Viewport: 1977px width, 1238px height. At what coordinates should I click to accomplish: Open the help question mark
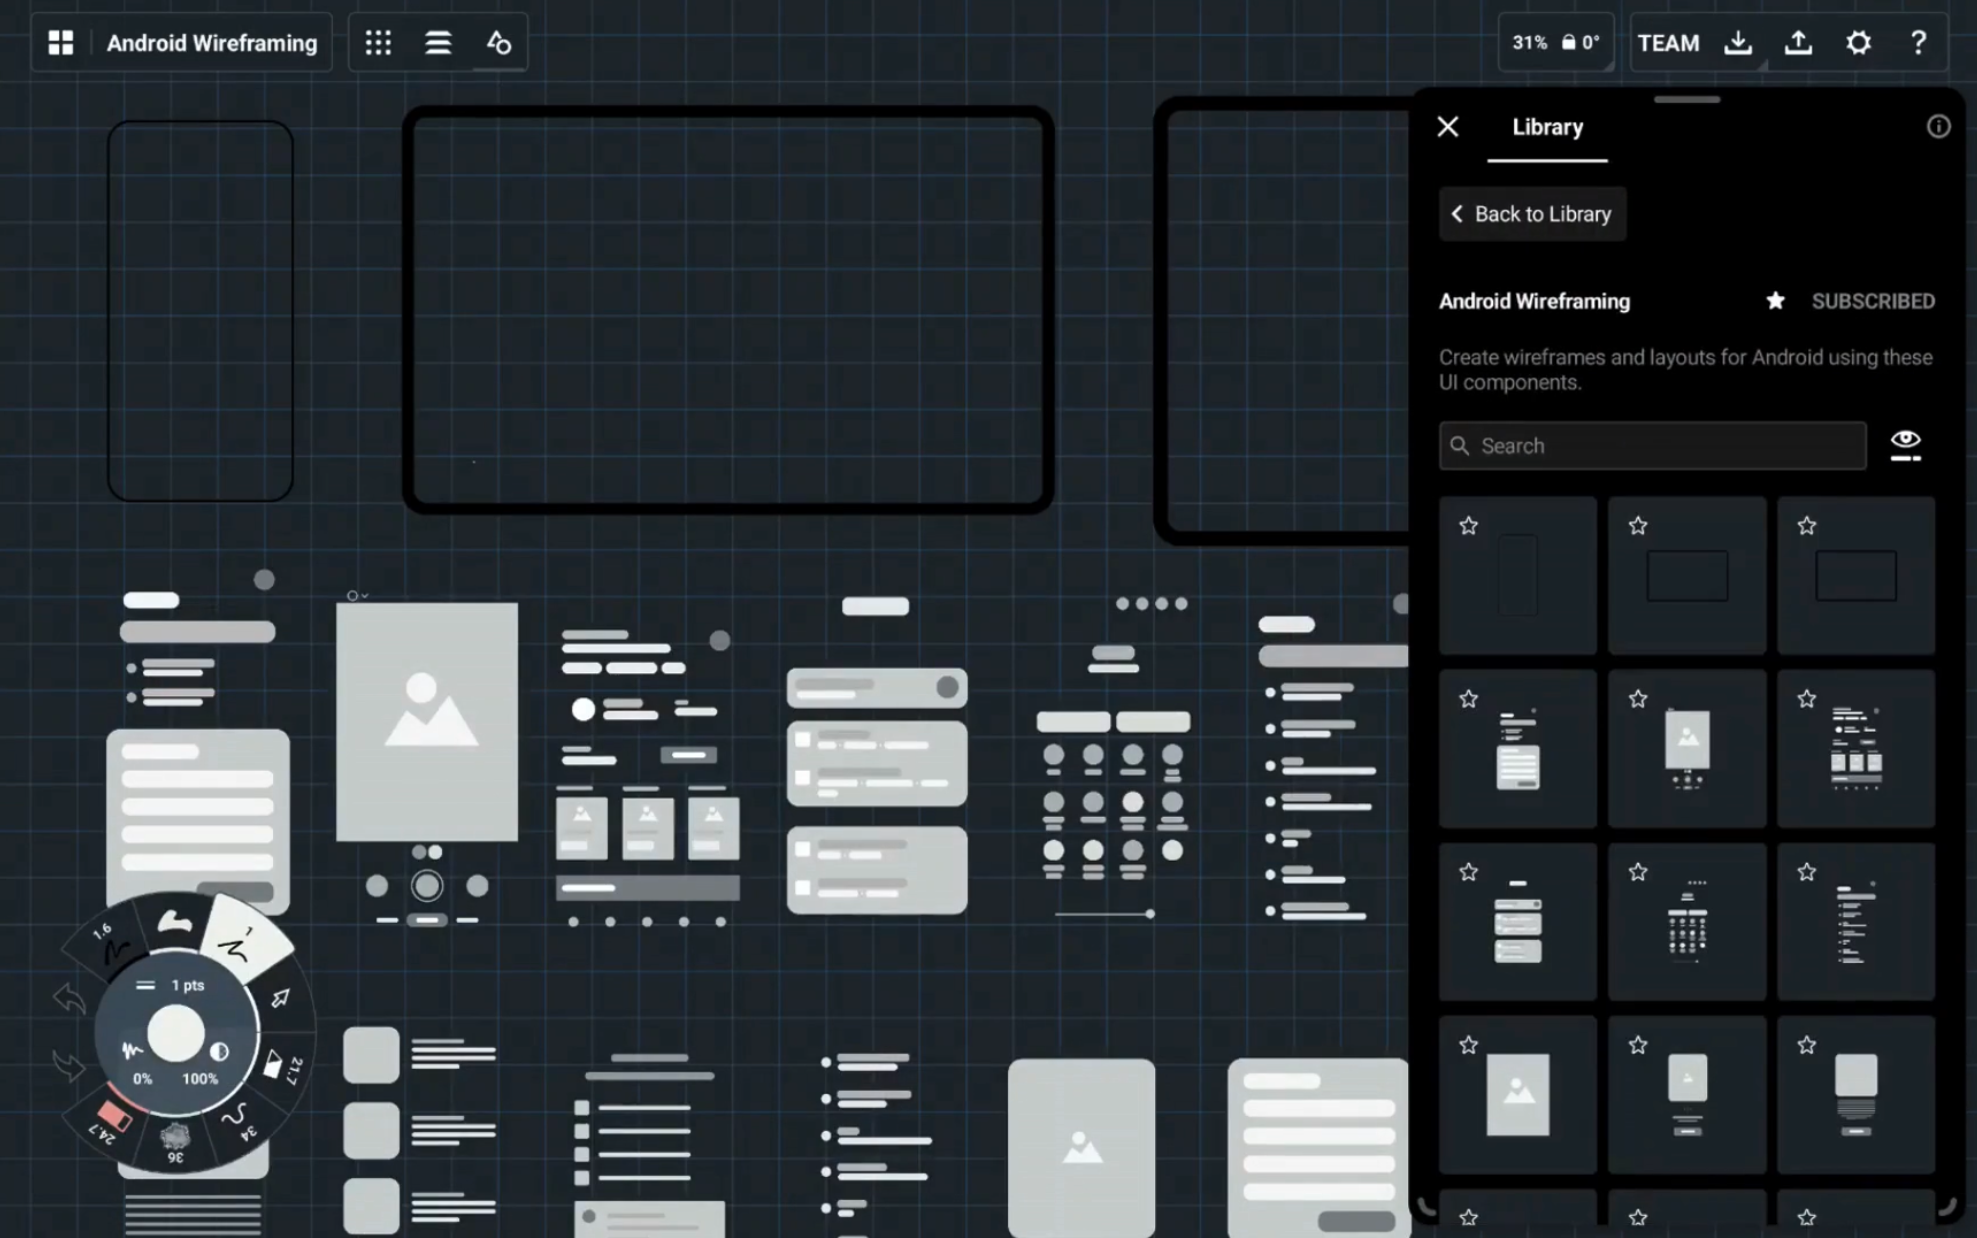pos(1918,42)
